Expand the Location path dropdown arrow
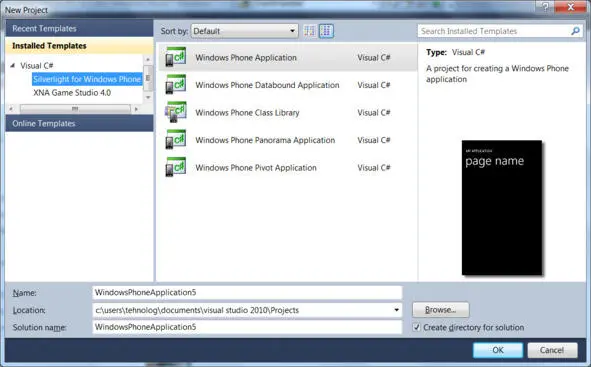The width and height of the screenshot is (591, 367). (x=397, y=310)
